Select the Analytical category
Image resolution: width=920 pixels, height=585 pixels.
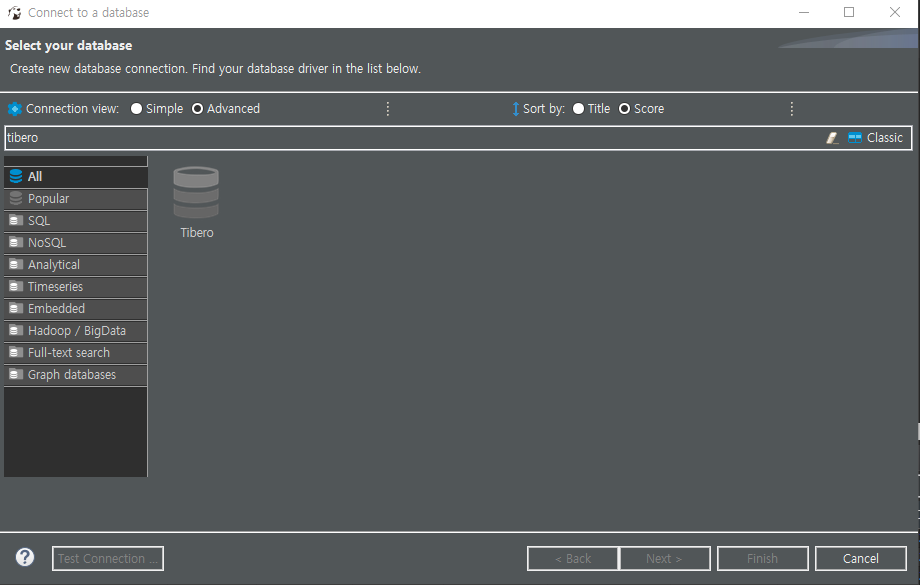coord(76,265)
